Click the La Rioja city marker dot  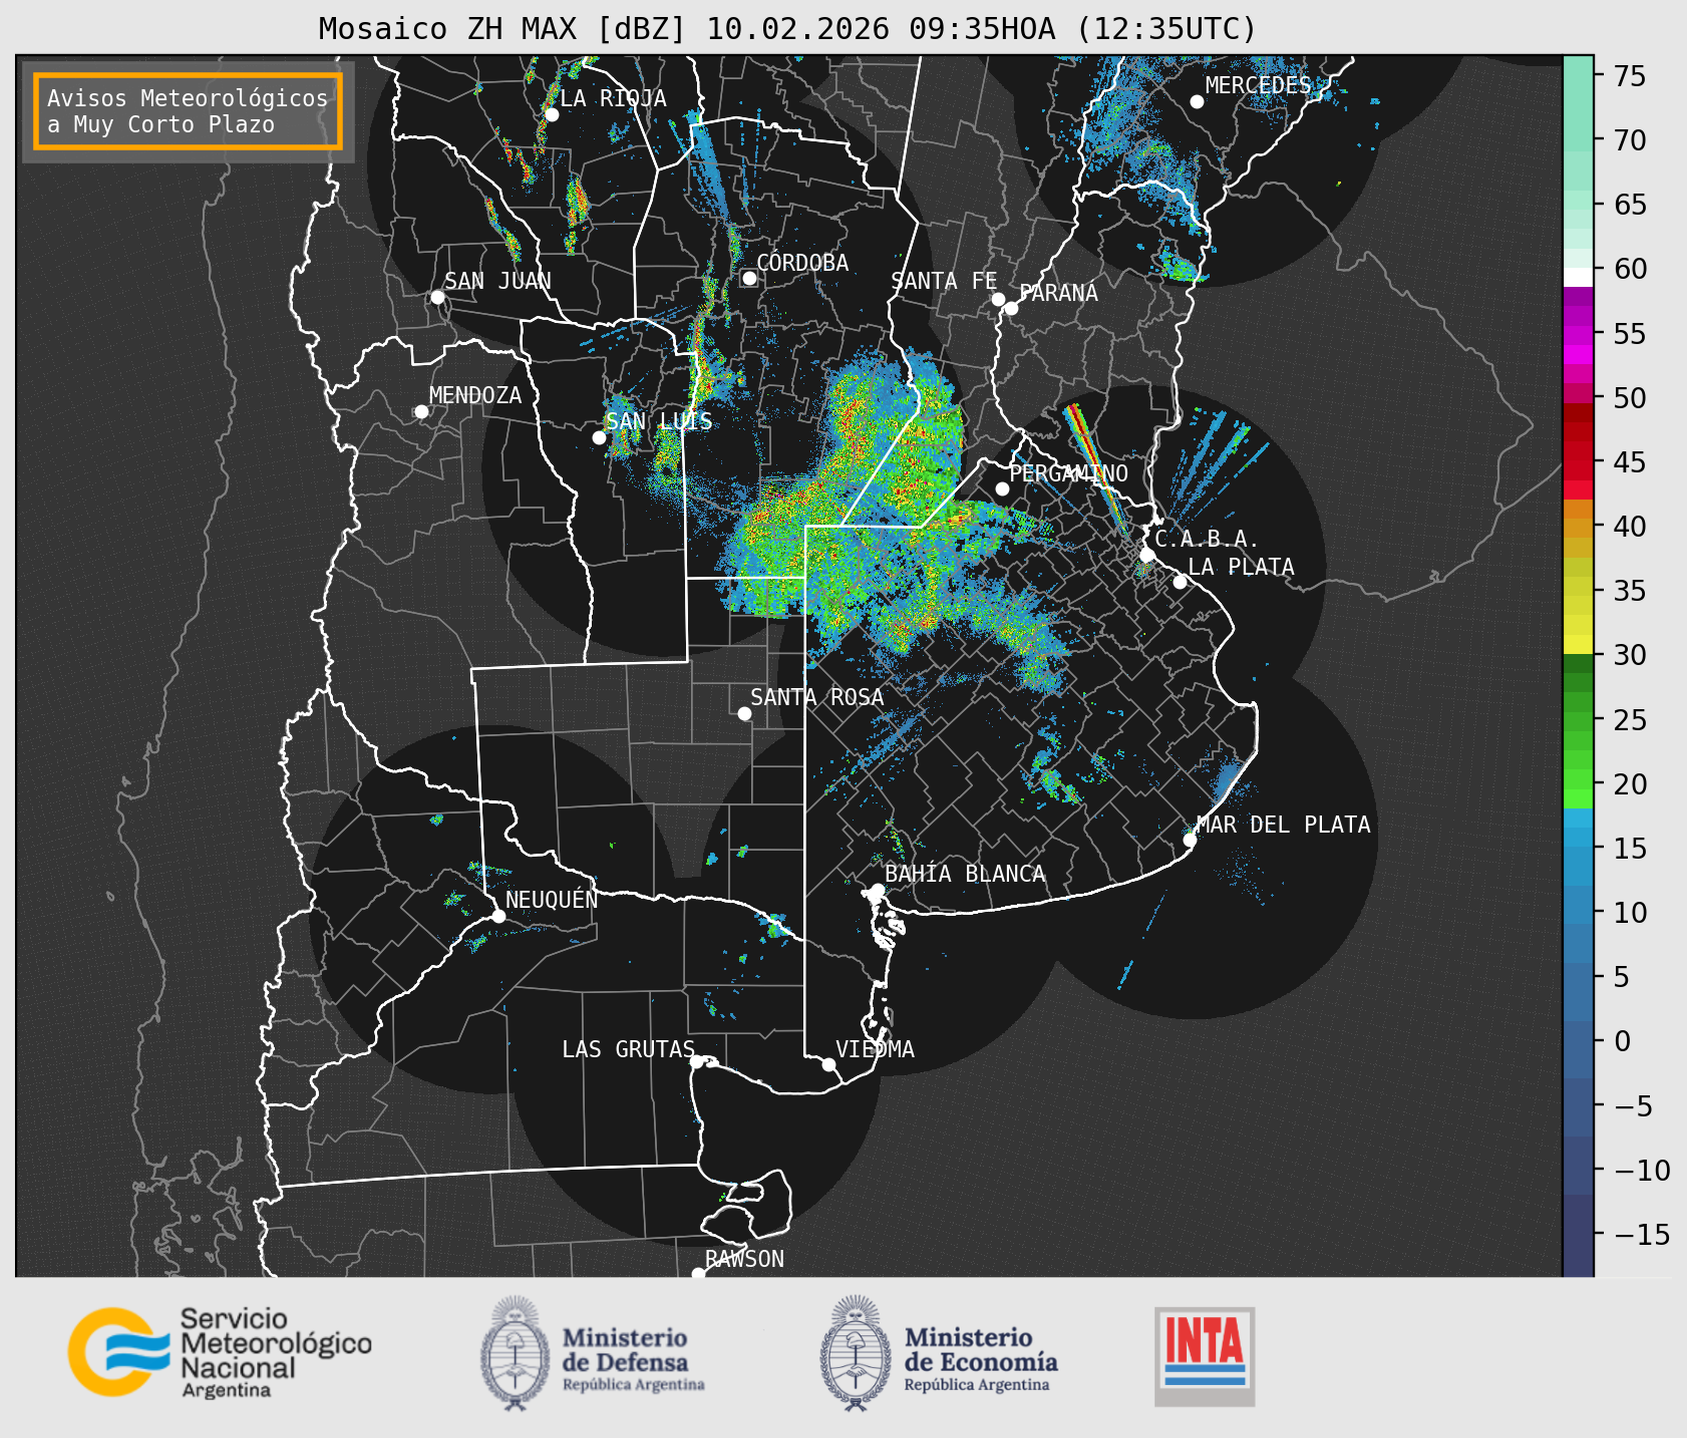551,115
